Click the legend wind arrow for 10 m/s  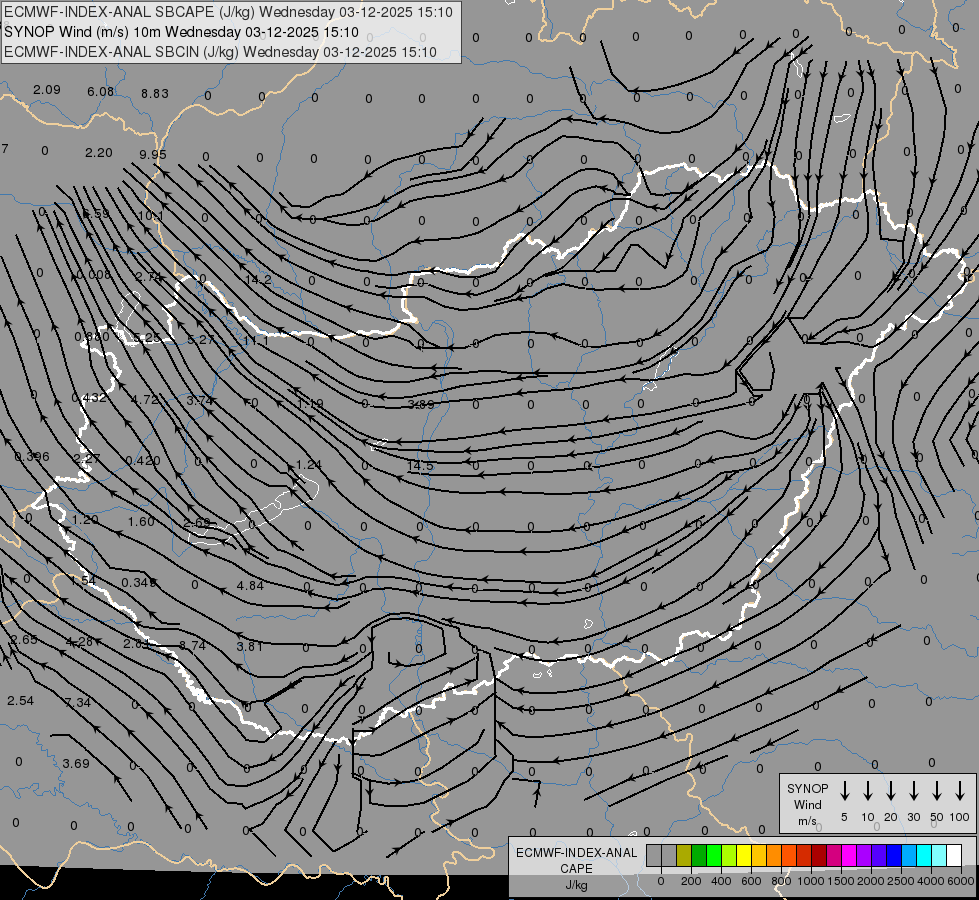pos(867,791)
